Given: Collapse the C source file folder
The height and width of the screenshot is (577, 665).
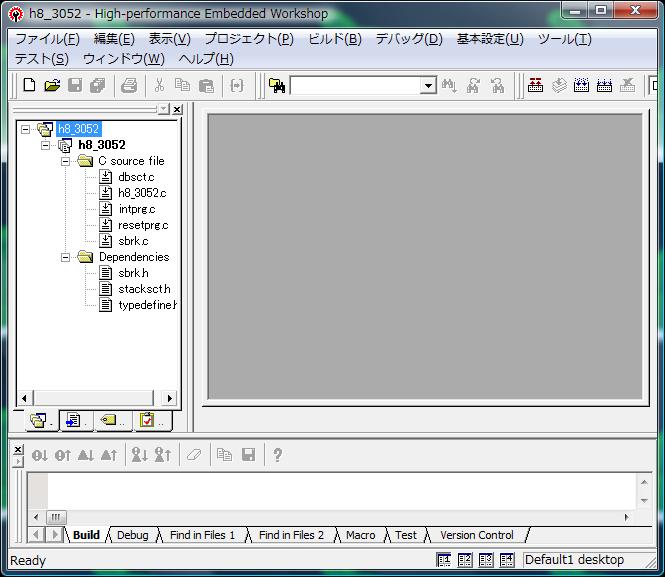Looking at the screenshot, I should pos(66,161).
